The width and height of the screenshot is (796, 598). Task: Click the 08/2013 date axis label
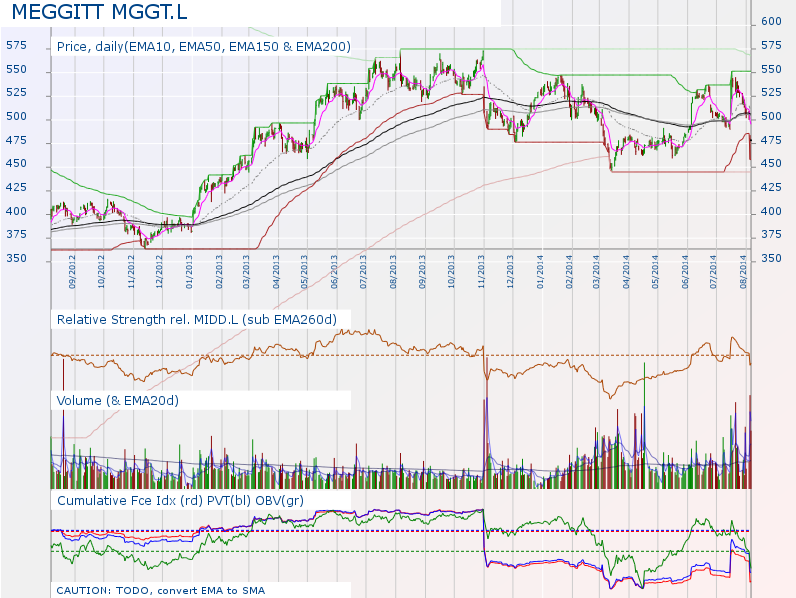coord(393,273)
